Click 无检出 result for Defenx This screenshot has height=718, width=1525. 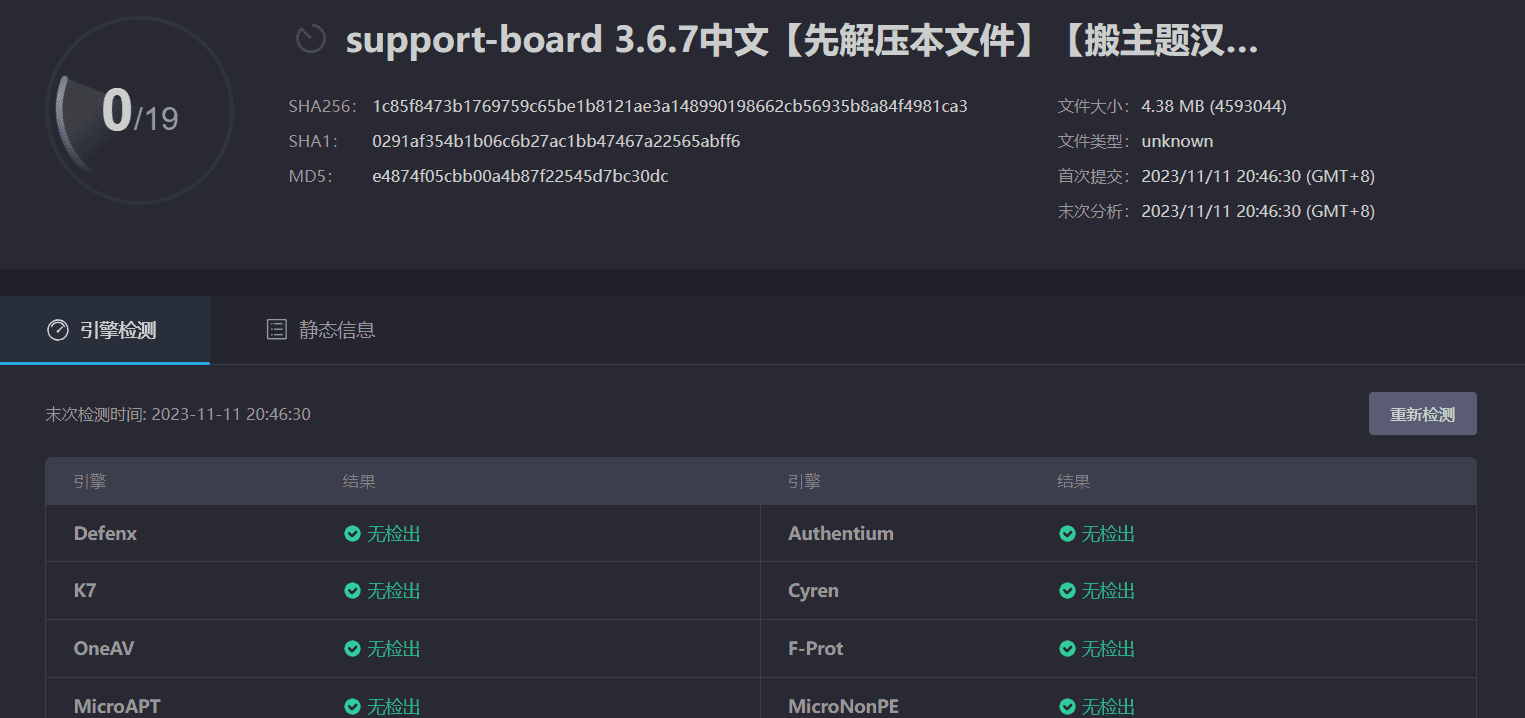(x=393, y=534)
